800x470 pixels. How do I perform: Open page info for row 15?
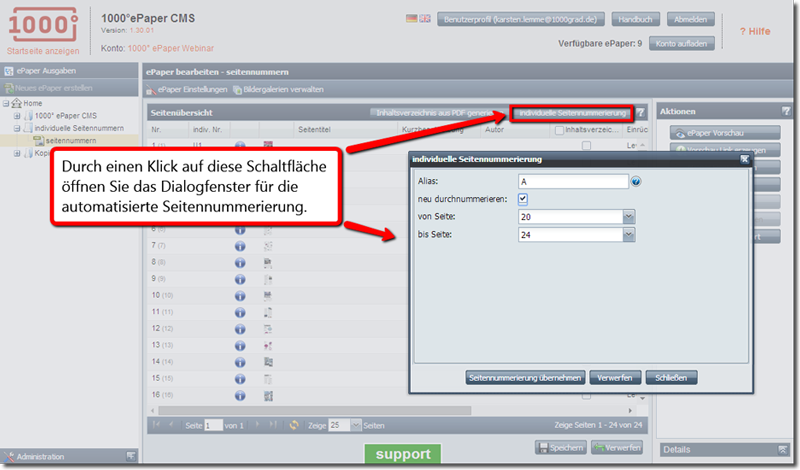click(x=240, y=379)
